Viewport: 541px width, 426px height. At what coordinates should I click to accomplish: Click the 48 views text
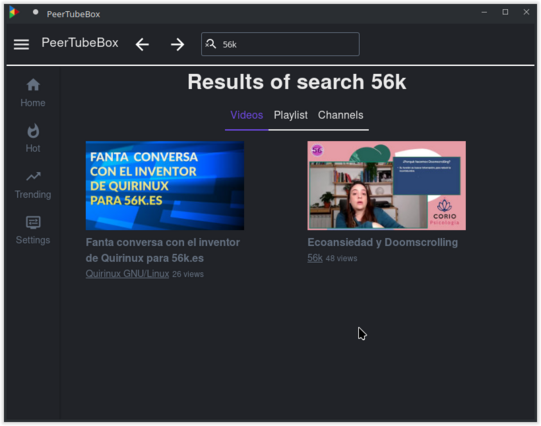(x=341, y=258)
